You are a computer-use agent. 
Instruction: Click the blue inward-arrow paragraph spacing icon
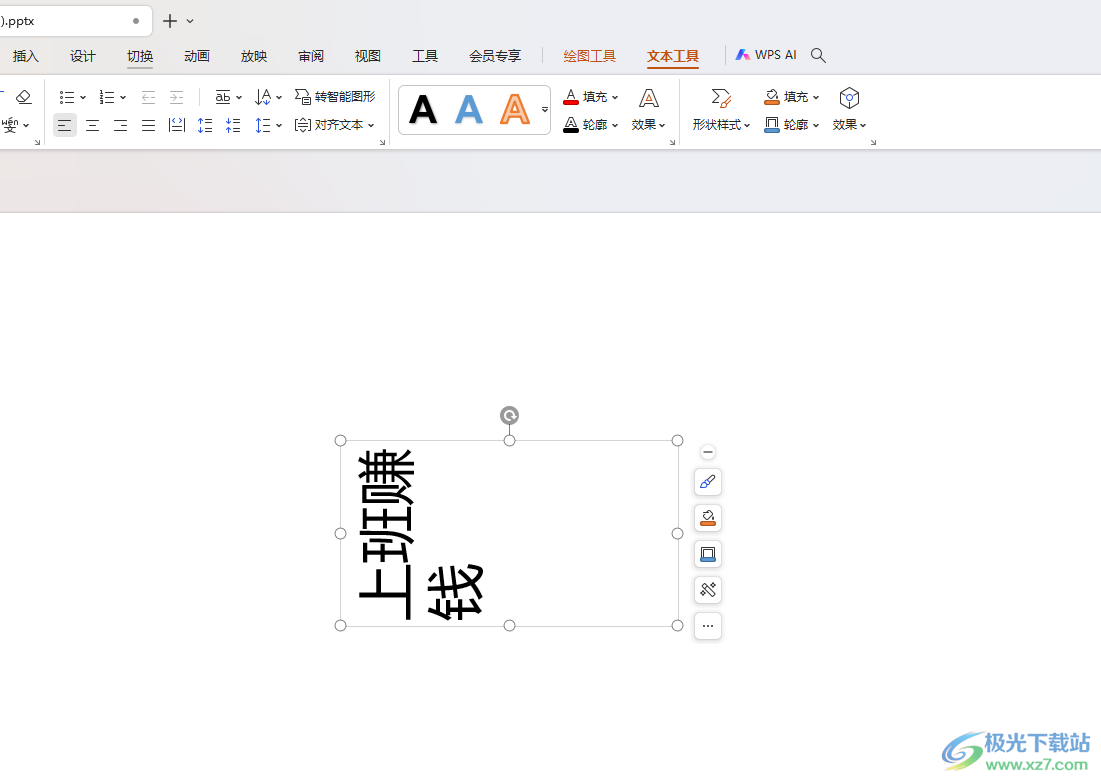[233, 126]
